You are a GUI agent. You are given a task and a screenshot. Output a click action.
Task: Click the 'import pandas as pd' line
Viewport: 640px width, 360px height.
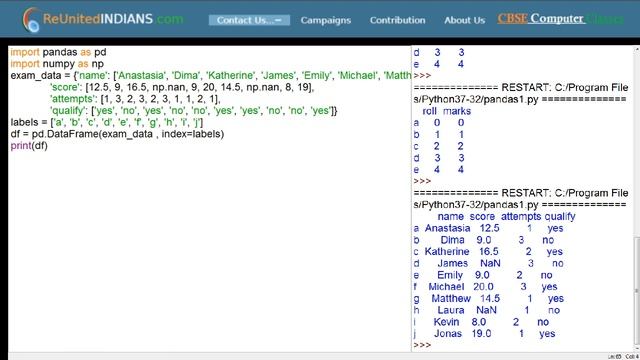[58, 52]
